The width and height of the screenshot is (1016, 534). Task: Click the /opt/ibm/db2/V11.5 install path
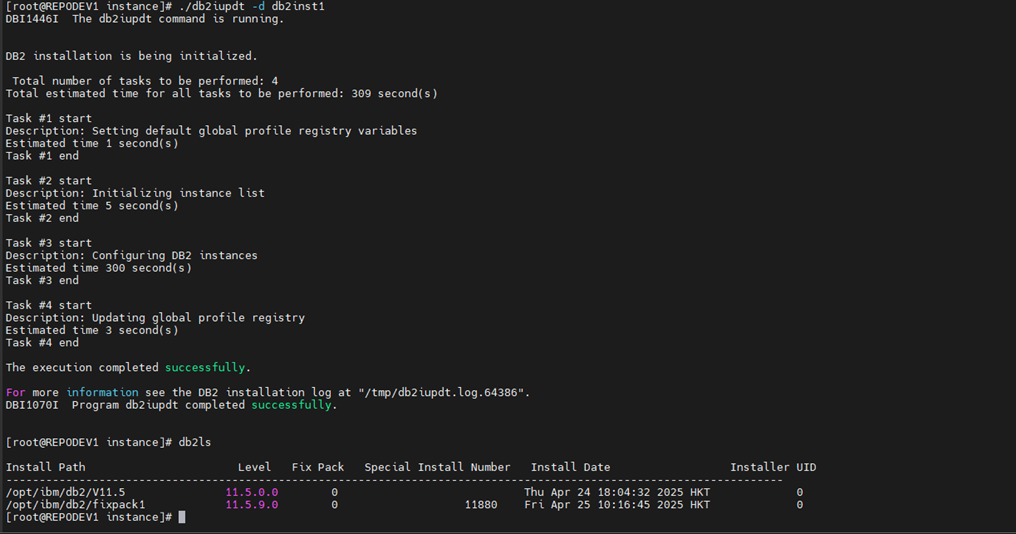[65, 493]
